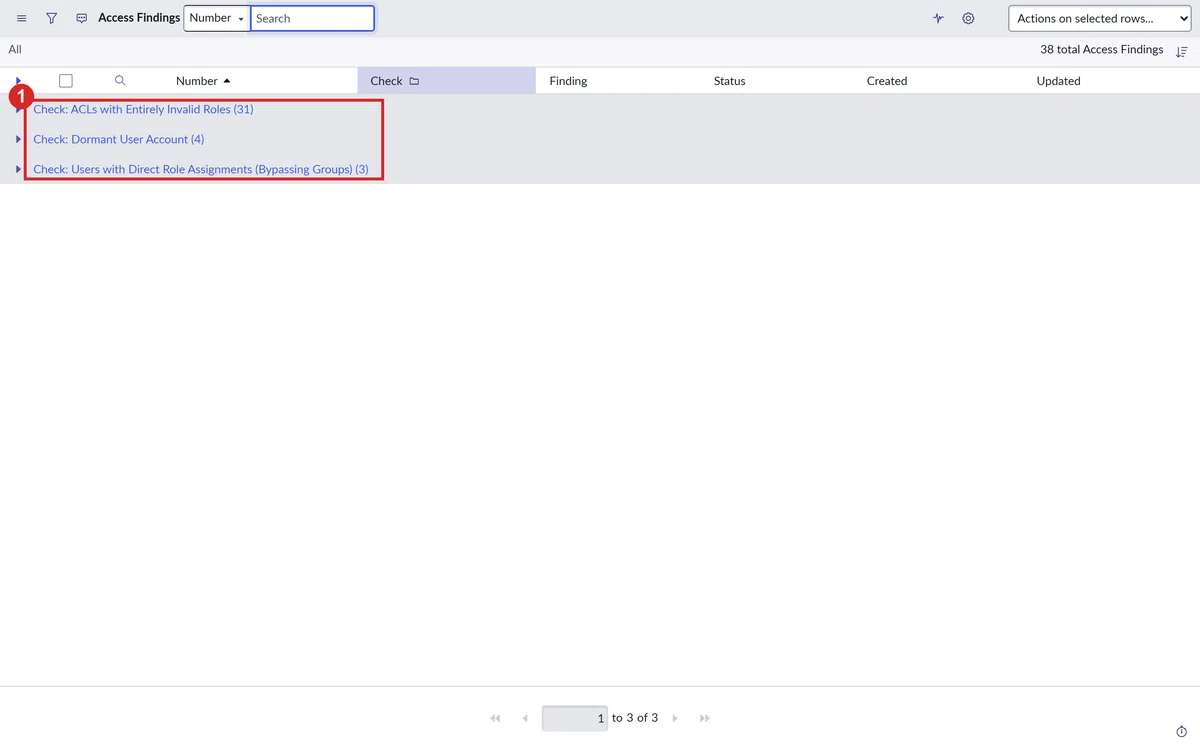1200x750 pixels.
Task: Open the Actions on selected rows dropdown
Action: tap(1100, 18)
